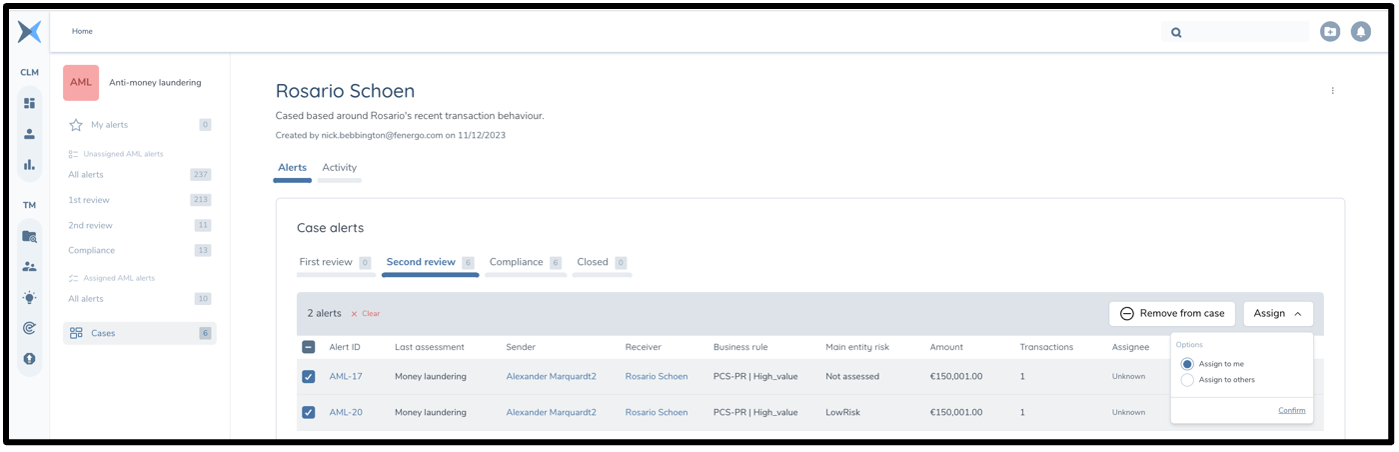Click the search magnifier icon
1399x452 pixels.
[x=1176, y=32]
